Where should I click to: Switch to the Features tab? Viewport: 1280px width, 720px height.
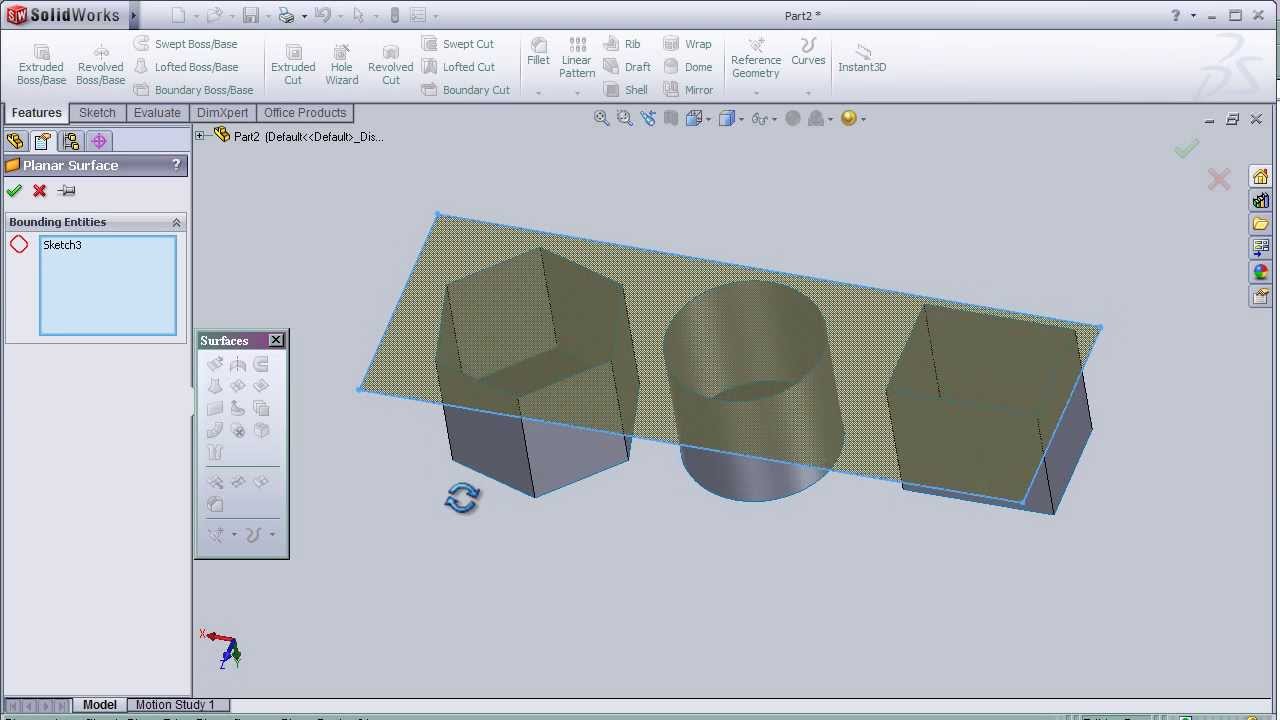[37, 113]
